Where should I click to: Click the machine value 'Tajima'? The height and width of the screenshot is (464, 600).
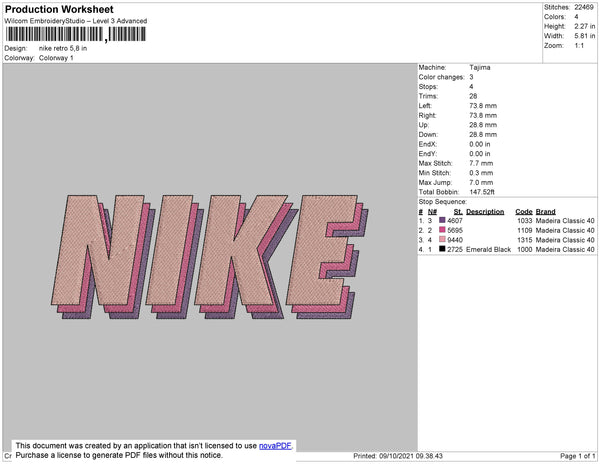point(479,67)
